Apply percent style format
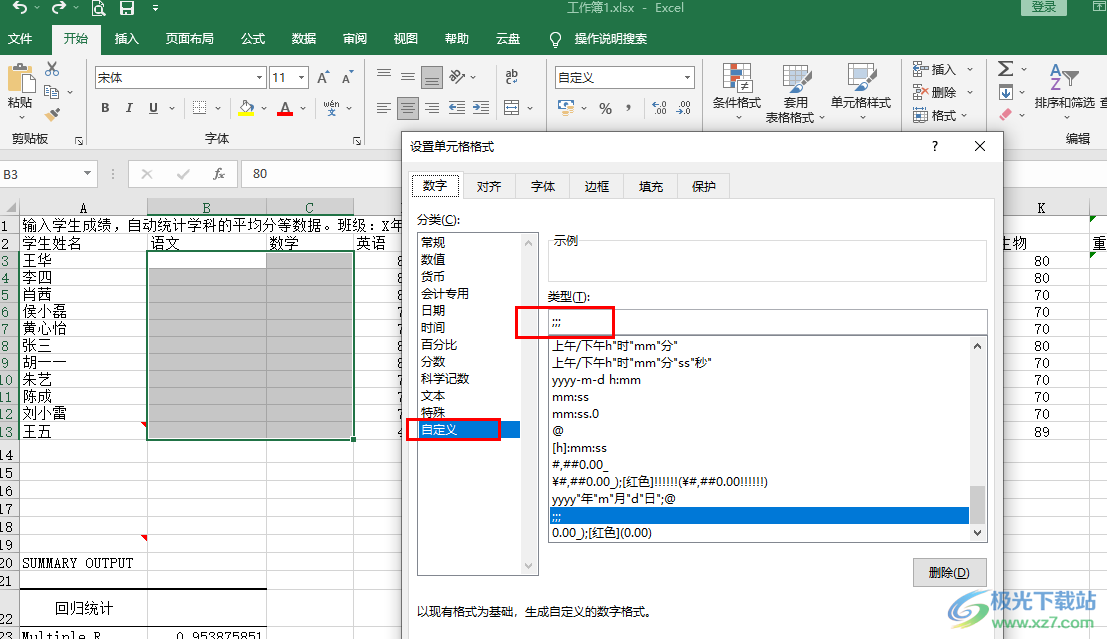The image size is (1107, 639). pos(605,108)
